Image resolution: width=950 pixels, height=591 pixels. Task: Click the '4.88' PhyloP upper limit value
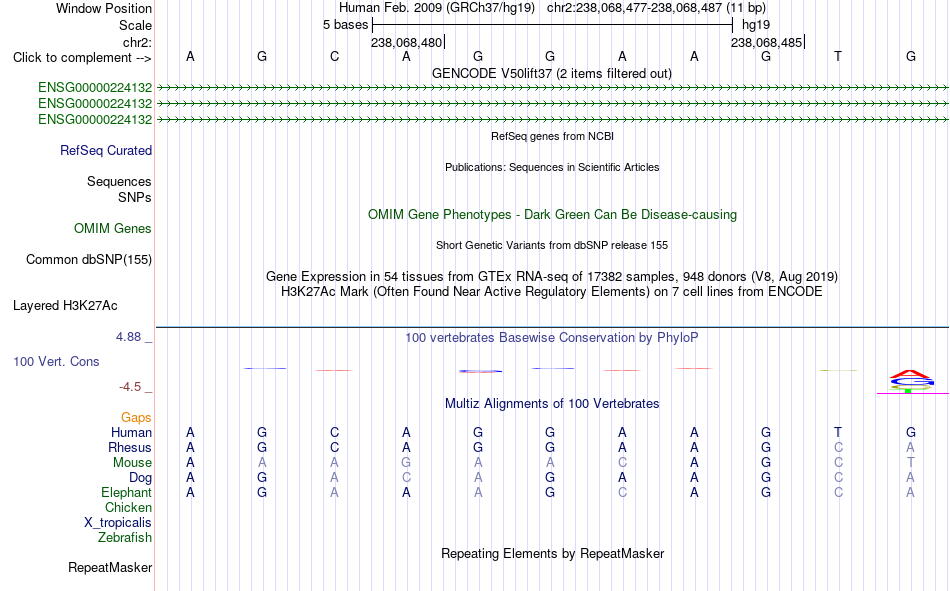pos(128,336)
